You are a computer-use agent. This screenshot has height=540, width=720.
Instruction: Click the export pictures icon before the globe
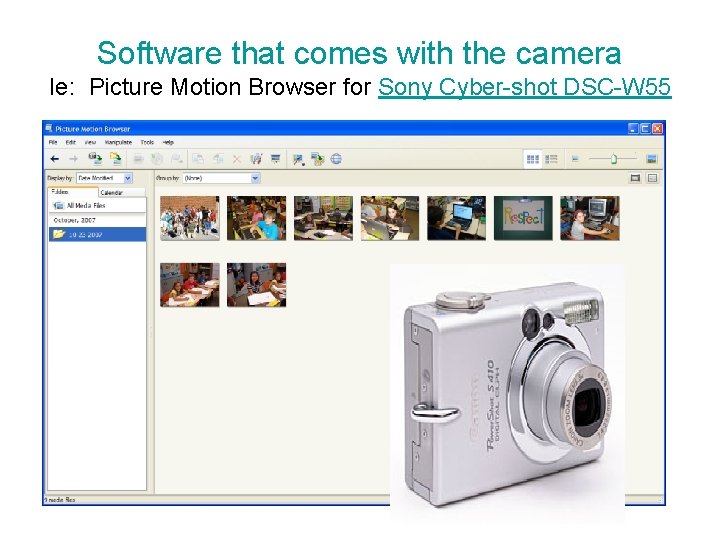(317, 159)
